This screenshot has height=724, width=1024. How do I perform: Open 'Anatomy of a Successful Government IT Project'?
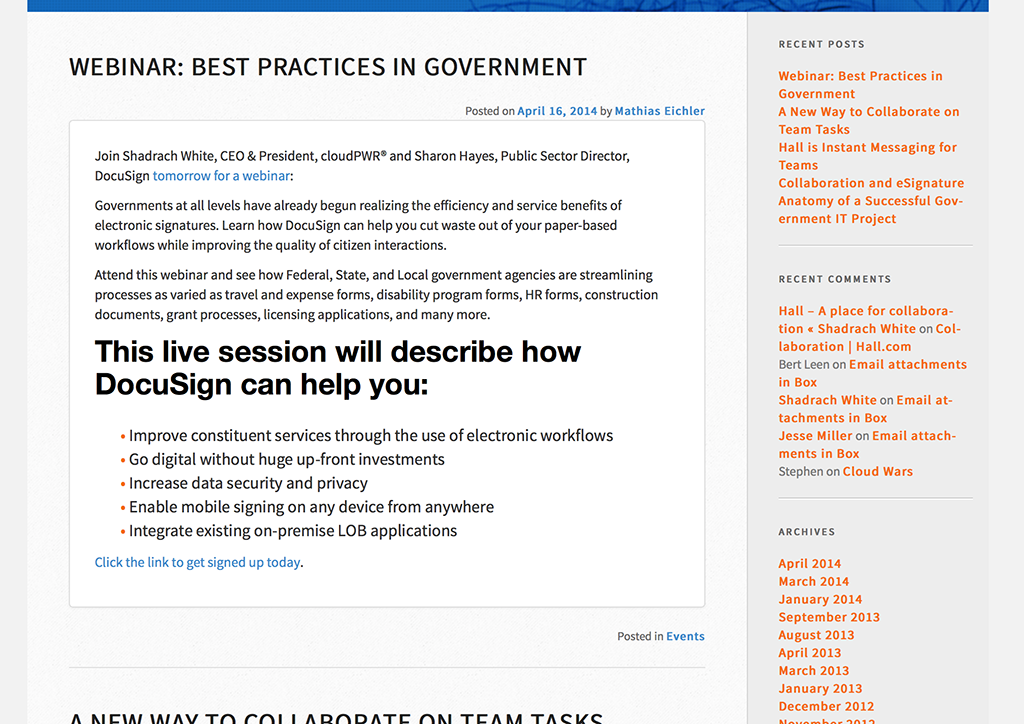point(871,210)
